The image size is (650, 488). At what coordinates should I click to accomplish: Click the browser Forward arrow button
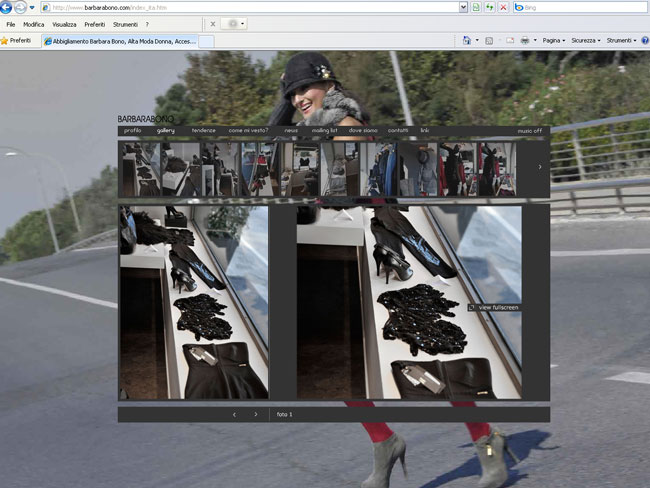coord(20,7)
